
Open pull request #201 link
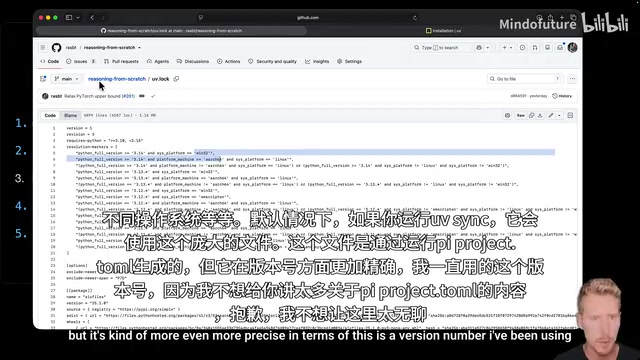128,96
